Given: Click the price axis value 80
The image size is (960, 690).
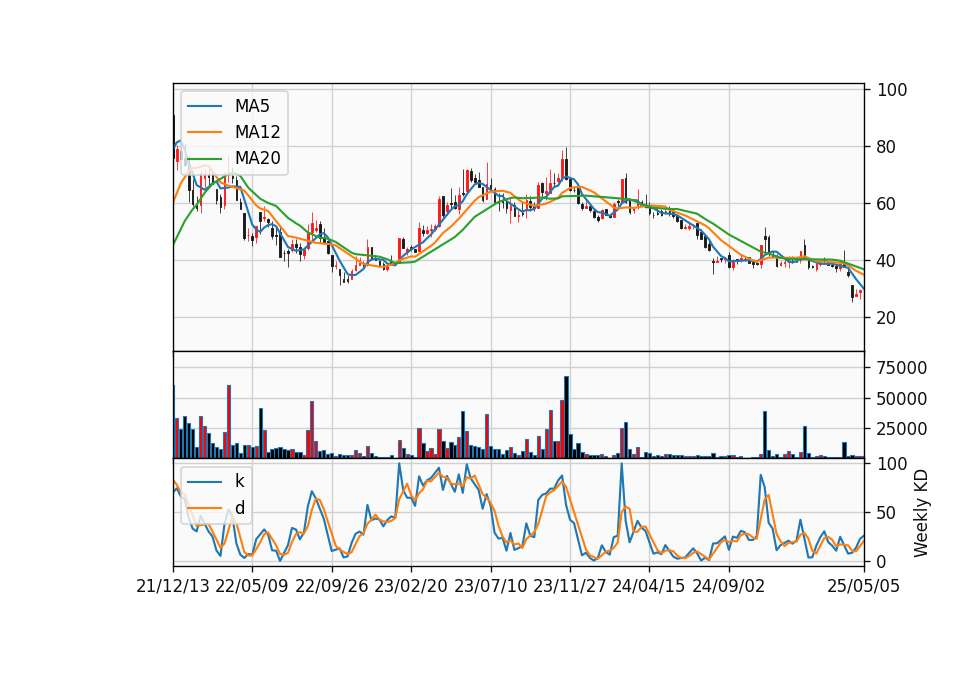Looking at the screenshot, I should [887, 147].
